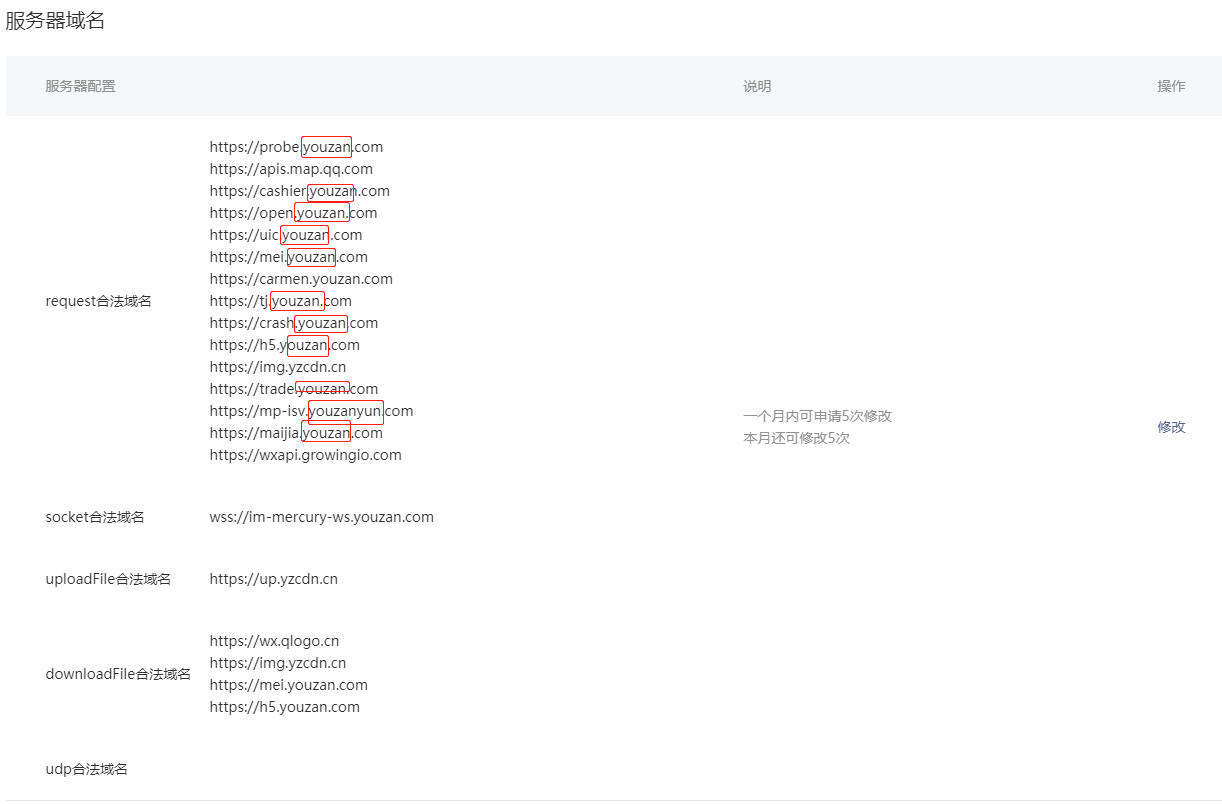The height and width of the screenshot is (804, 1222).
Task: Click https://h5.youzan.com in the request domain list
Action: pos(285,345)
